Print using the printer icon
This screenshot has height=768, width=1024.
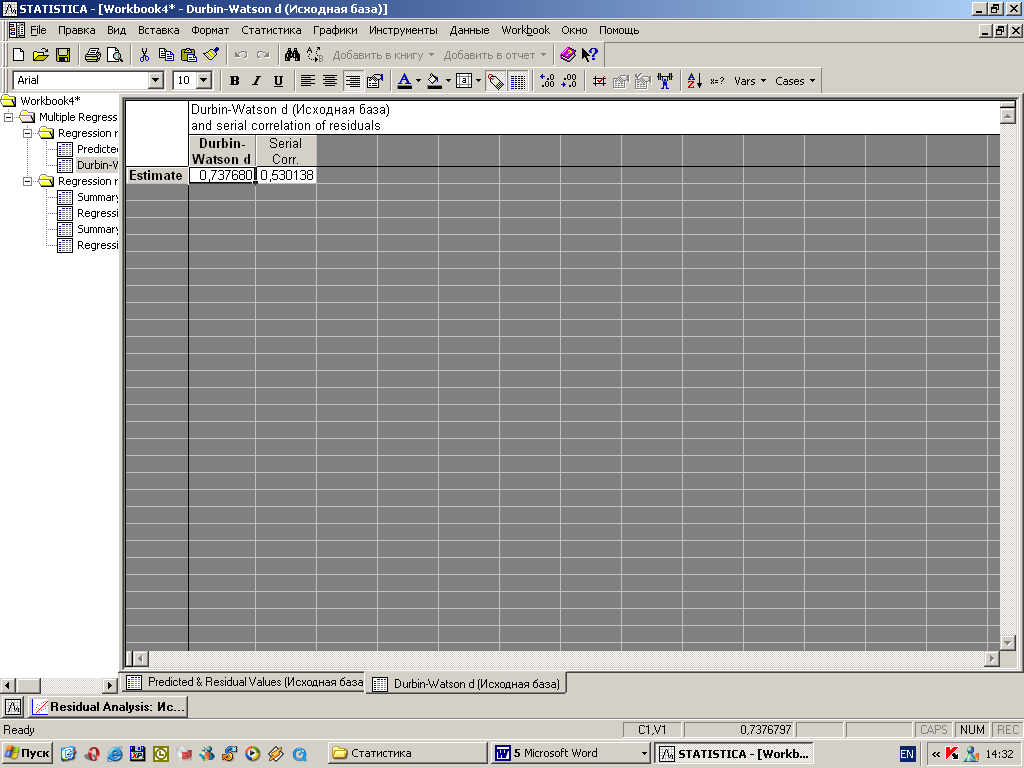coord(93,55)
